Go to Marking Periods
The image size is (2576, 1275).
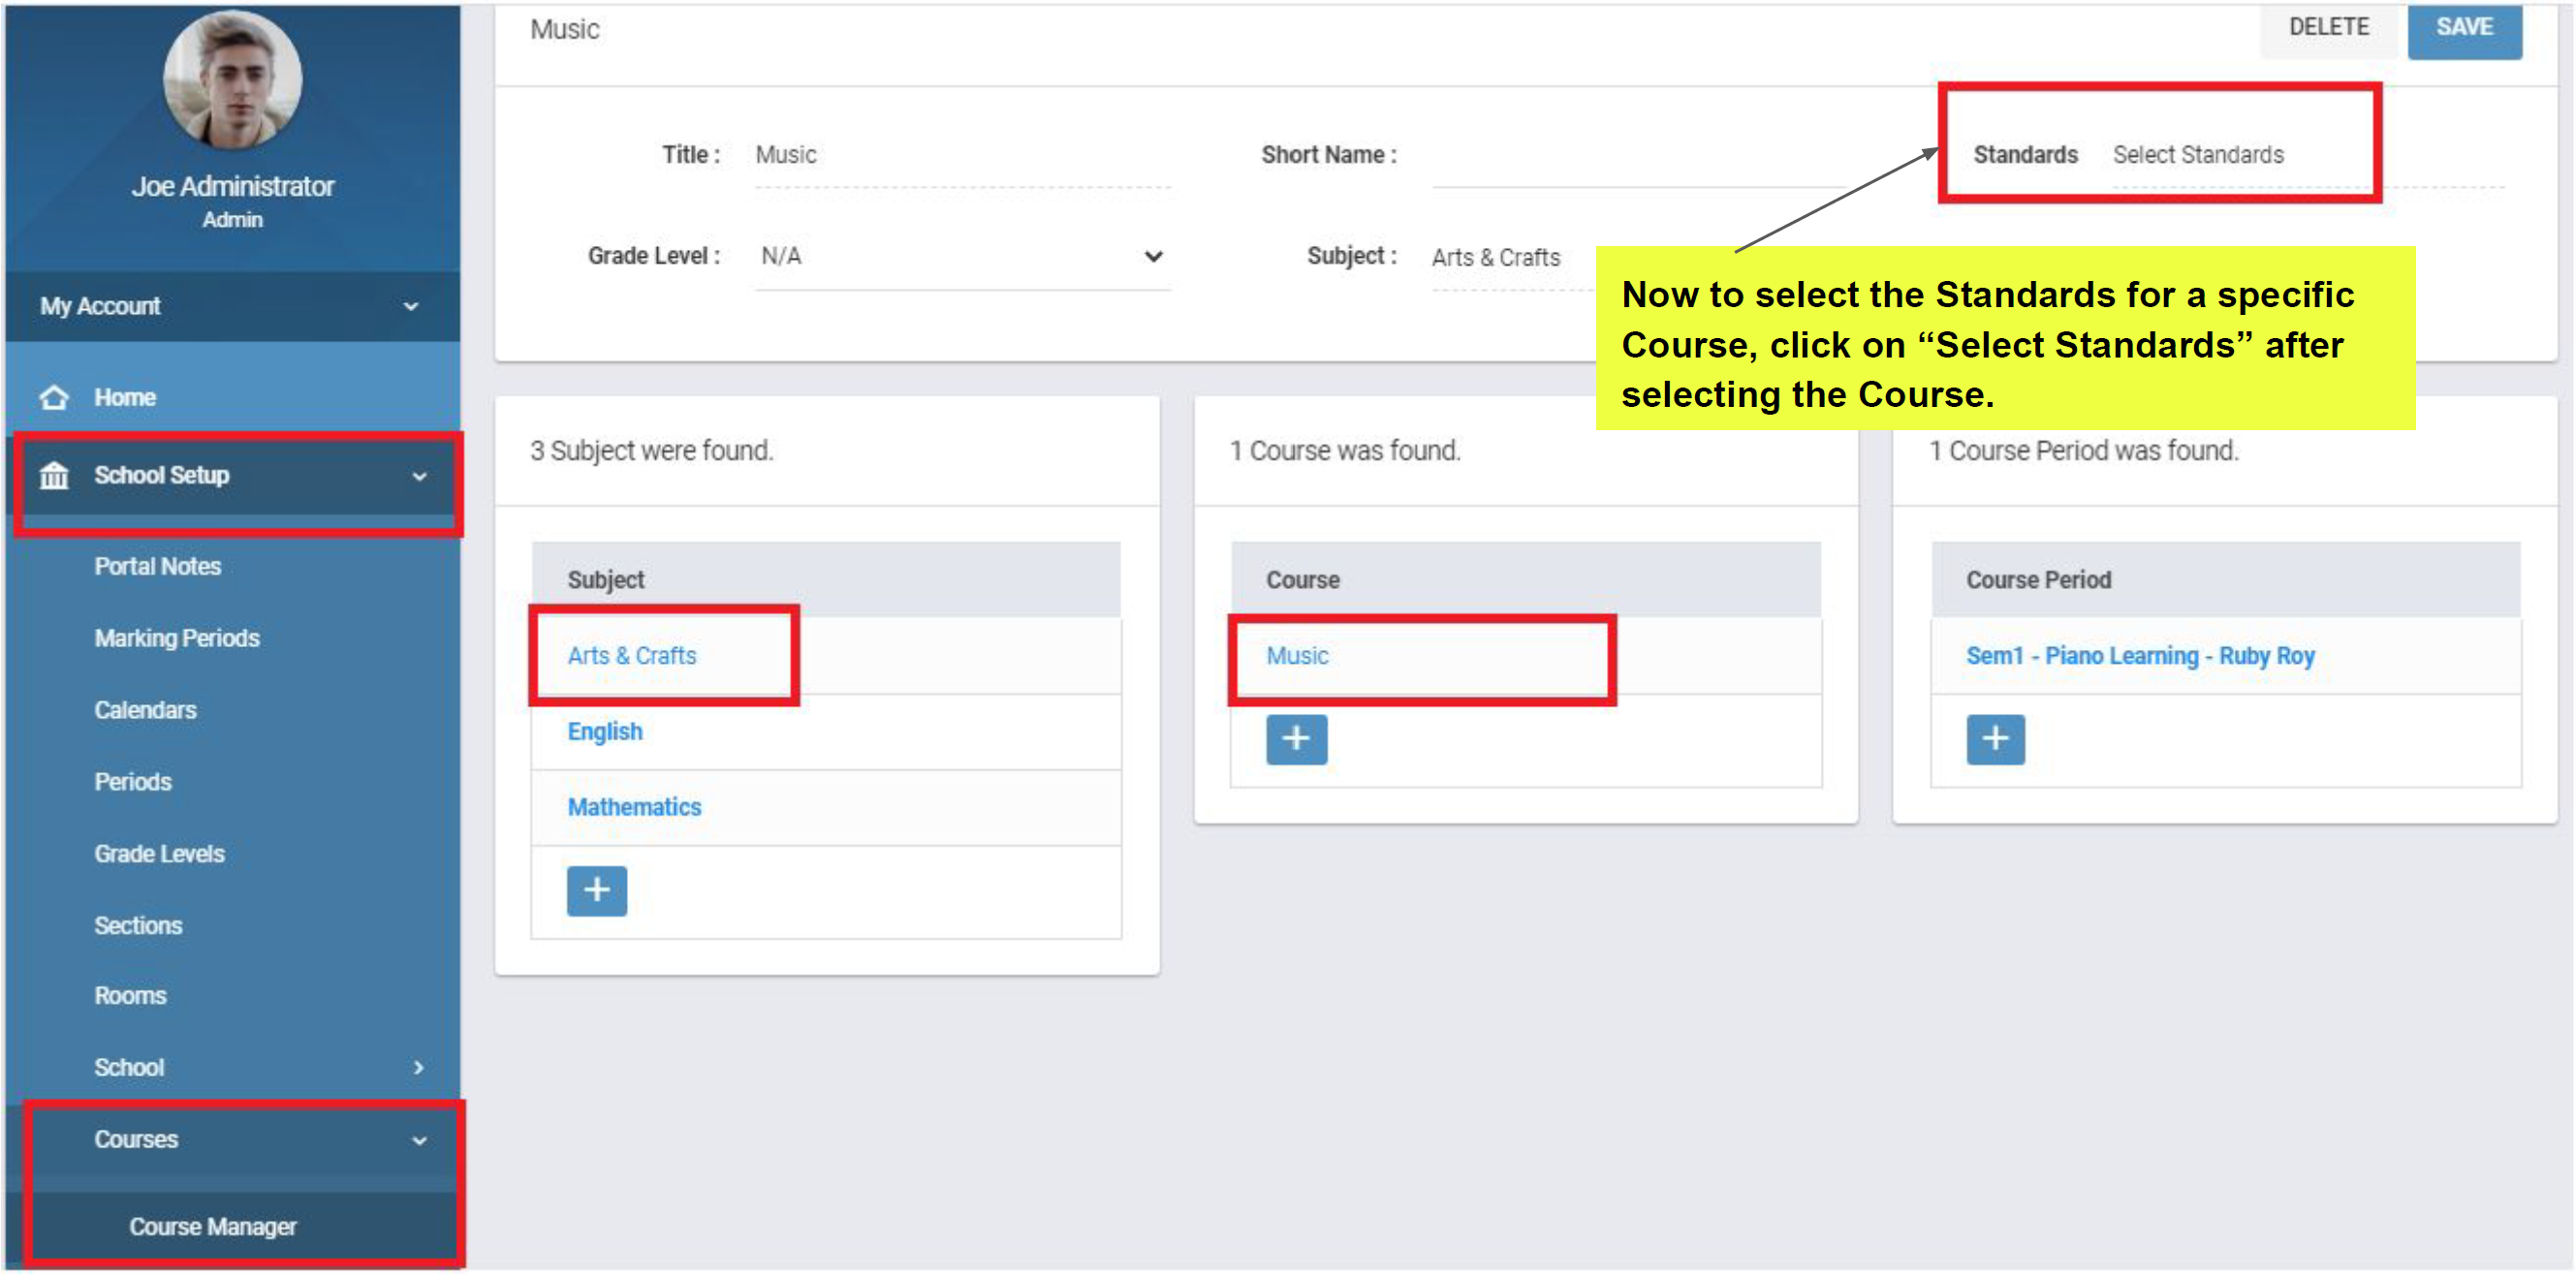(x=177, y=638)
